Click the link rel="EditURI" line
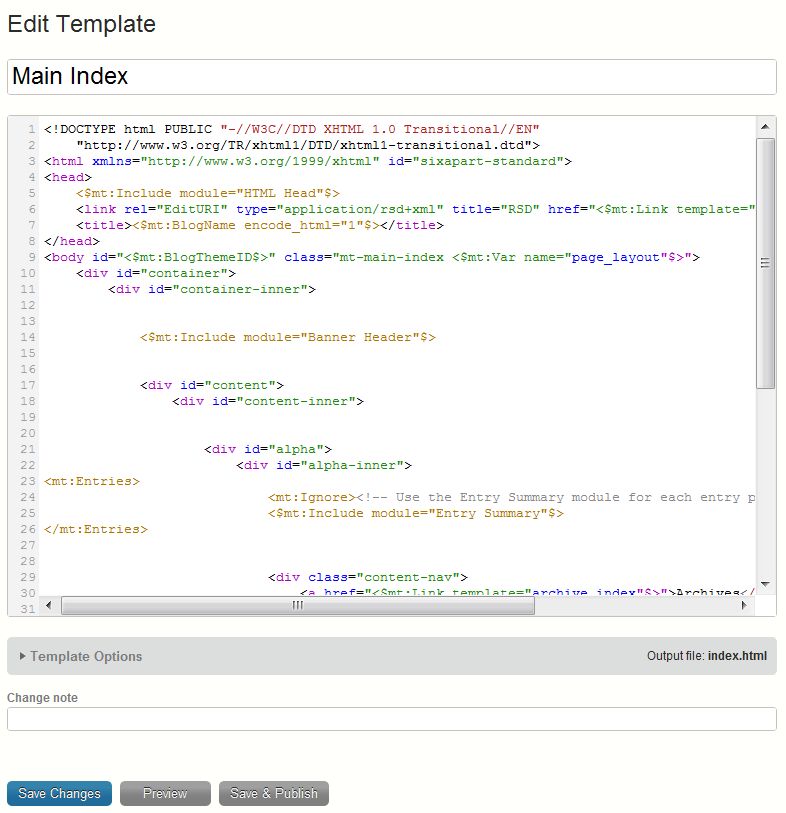 [415, 209]
